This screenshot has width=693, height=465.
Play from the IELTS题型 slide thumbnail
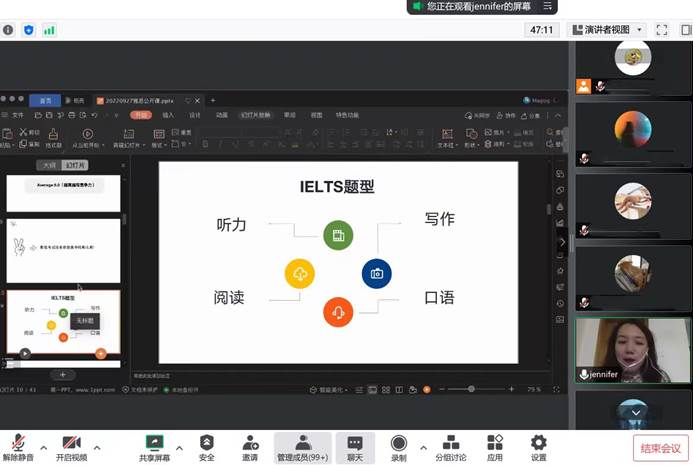[25, 353]
